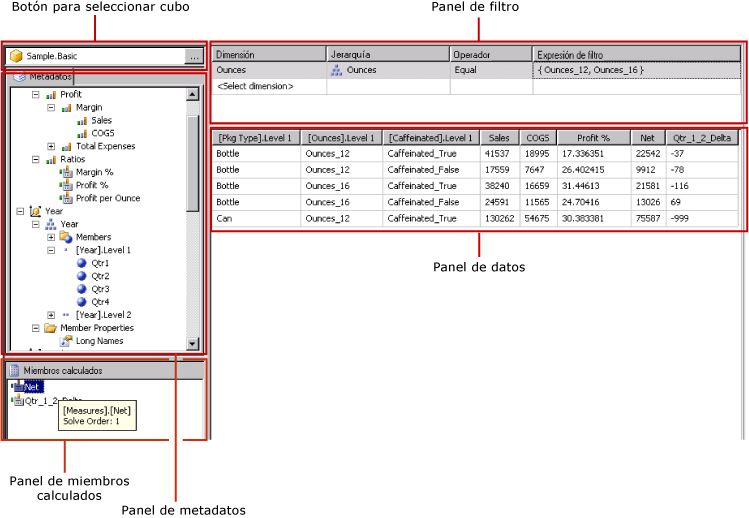749x518 pixels.
Task: Click the Members folder icon
Action: click(66, 237)
